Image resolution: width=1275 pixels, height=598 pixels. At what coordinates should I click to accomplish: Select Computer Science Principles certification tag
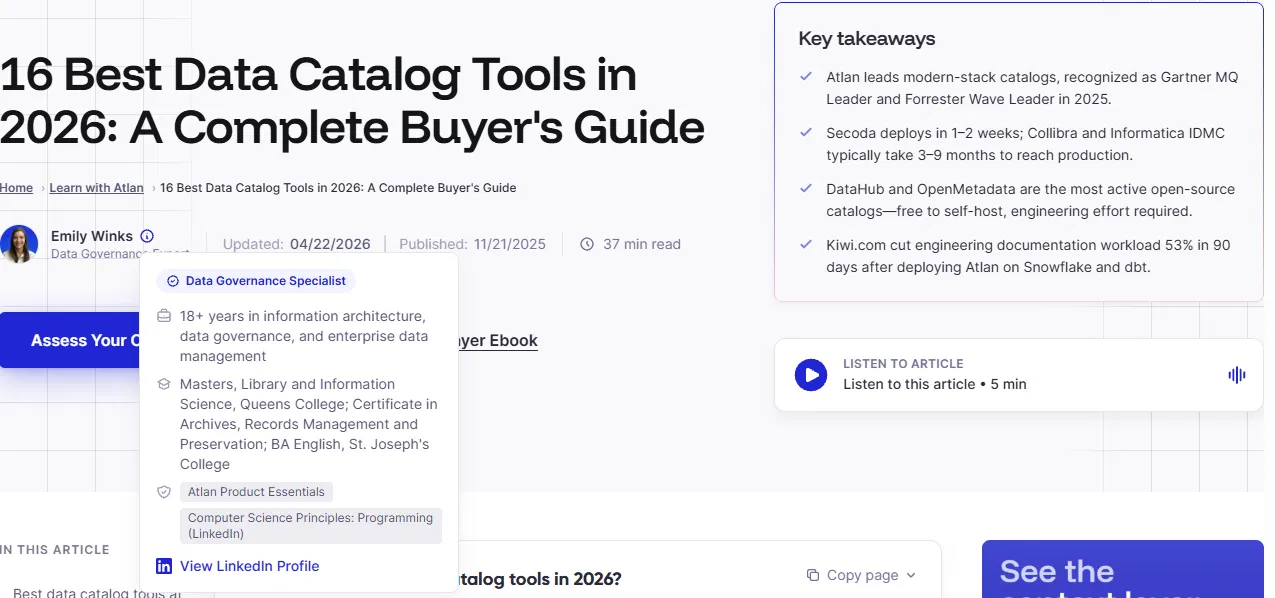(311, 526)
